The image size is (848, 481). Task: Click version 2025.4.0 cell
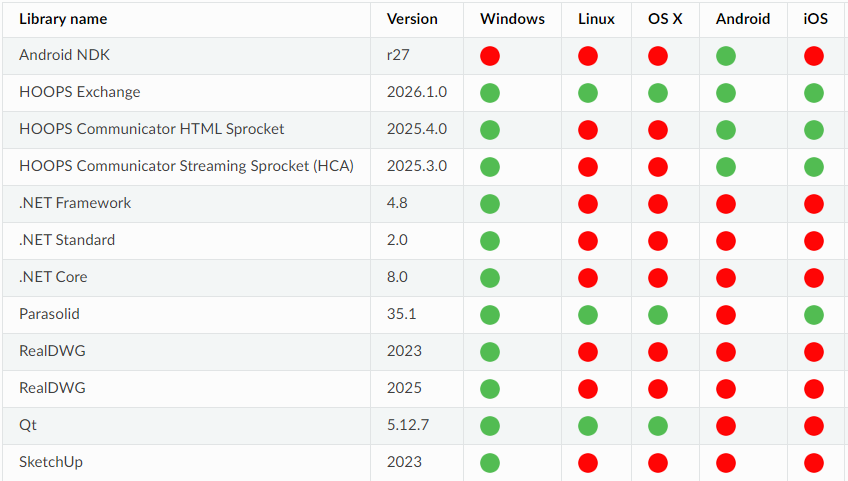[x=417, y=129]
